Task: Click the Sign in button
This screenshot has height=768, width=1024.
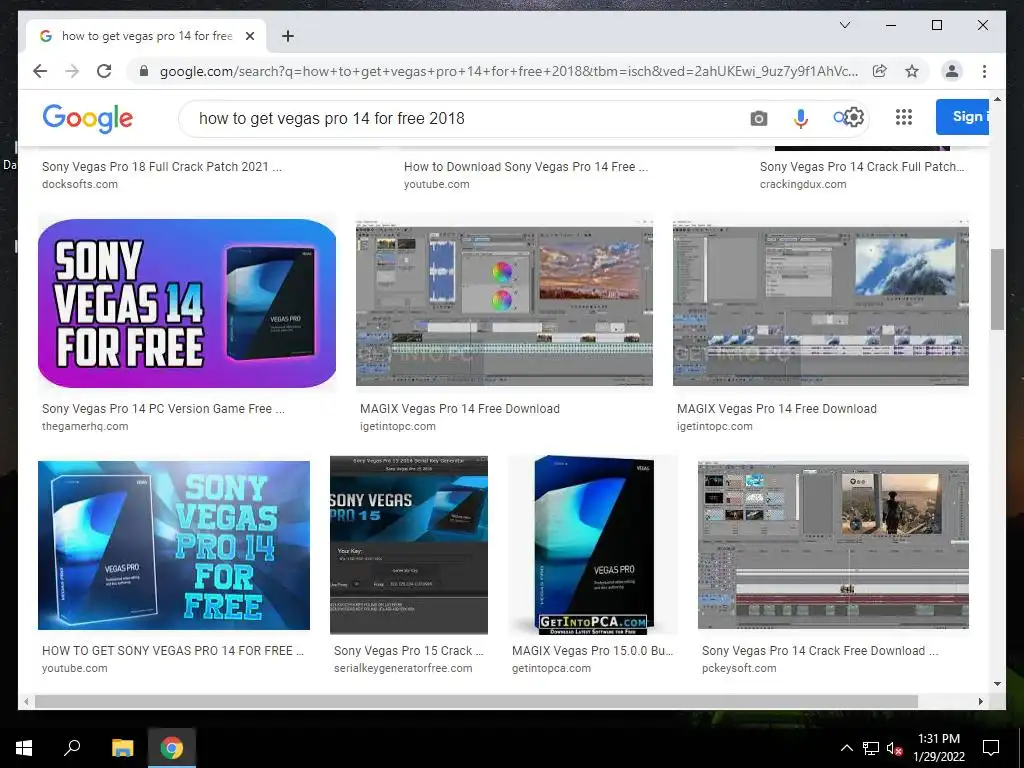Action: pos(963,117)
